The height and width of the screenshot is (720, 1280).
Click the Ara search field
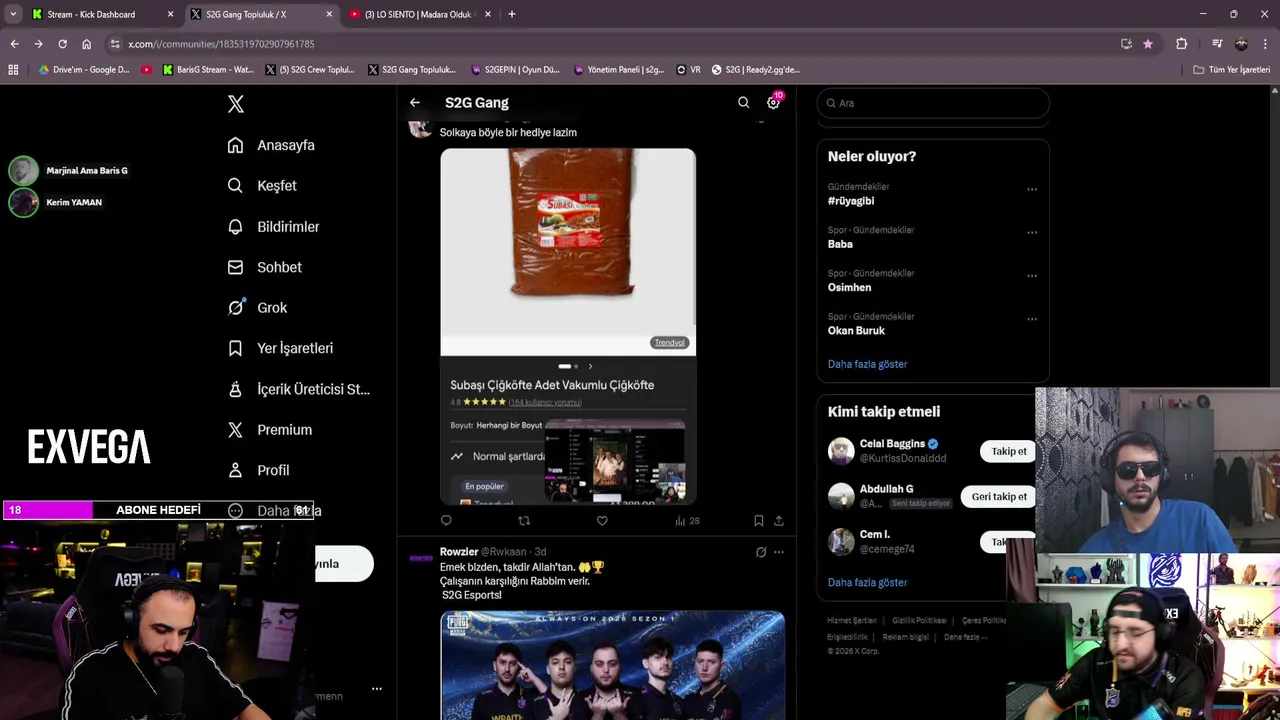[933, 103]
